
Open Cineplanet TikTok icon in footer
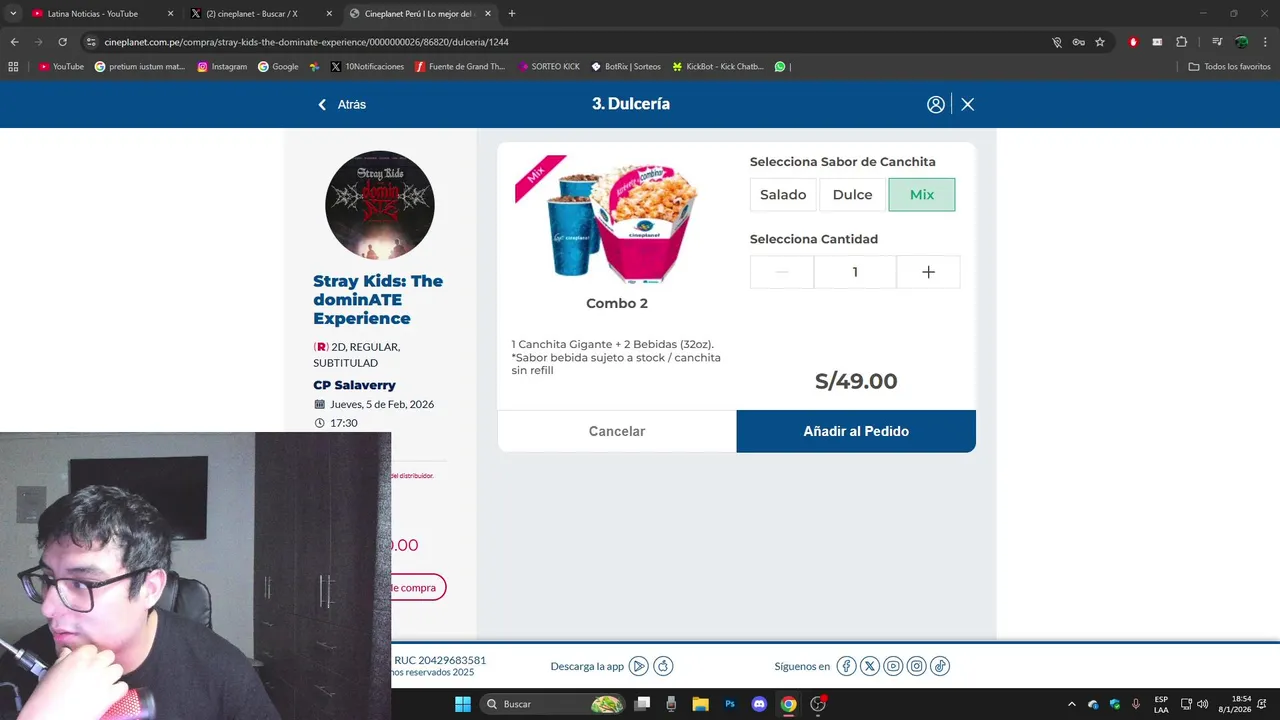point(940,666)
